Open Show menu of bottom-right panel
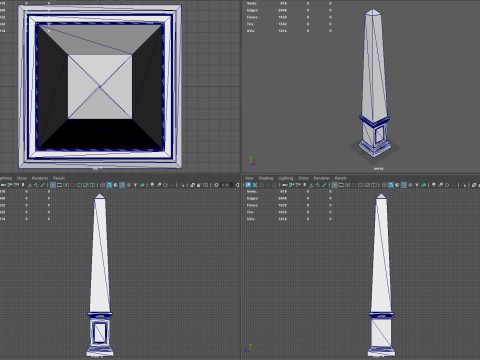Screen dimensions: 480x360 coord(303,178)
